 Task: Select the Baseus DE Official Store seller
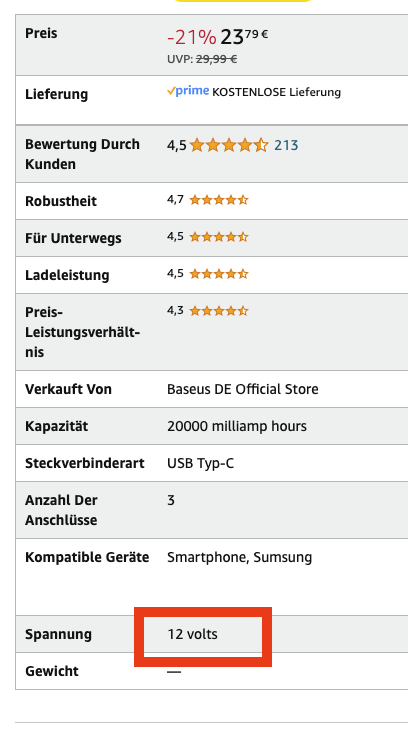coord(242,389)
